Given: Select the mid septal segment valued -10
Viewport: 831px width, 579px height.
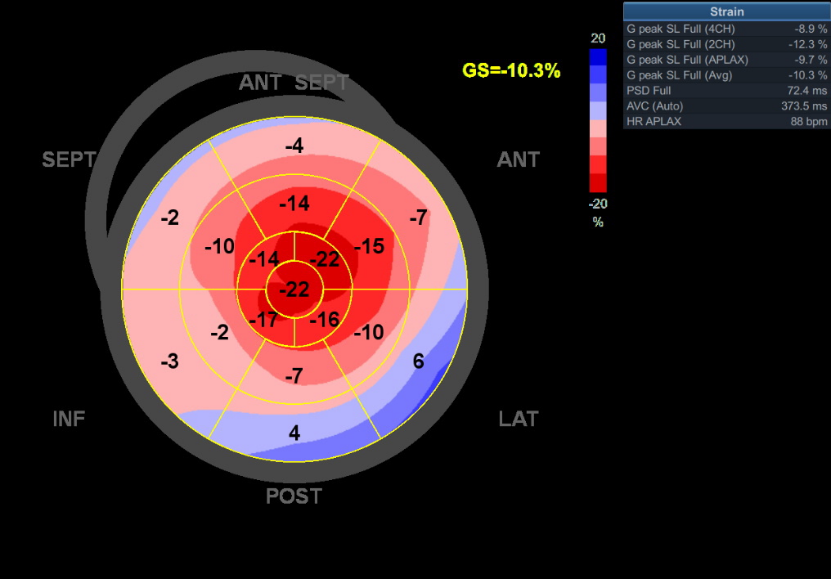Looking at the screenshot, I should click(x=219, y=246).
